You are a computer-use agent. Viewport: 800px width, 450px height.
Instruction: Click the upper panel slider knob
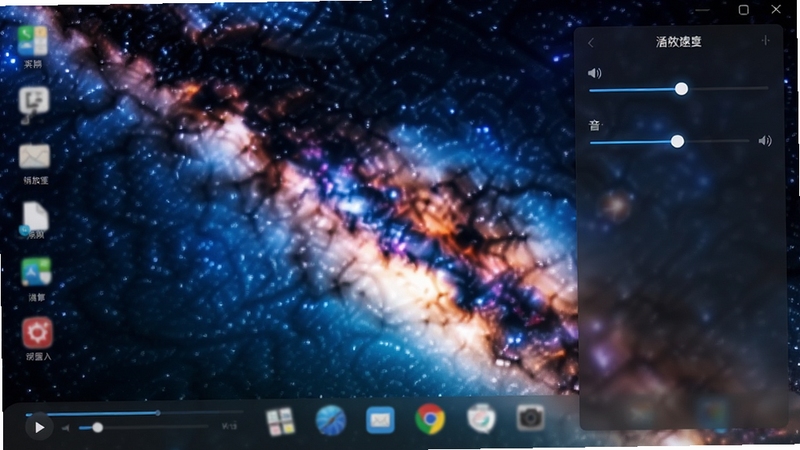click(x=681, y=89)
